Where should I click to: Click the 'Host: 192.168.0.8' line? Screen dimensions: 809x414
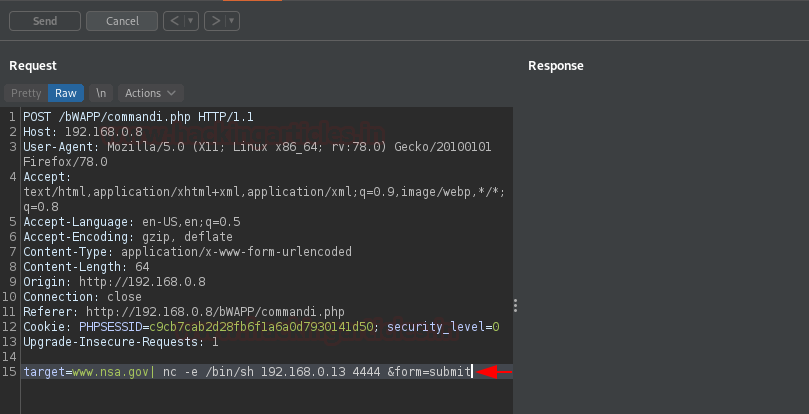click(83, 132)
